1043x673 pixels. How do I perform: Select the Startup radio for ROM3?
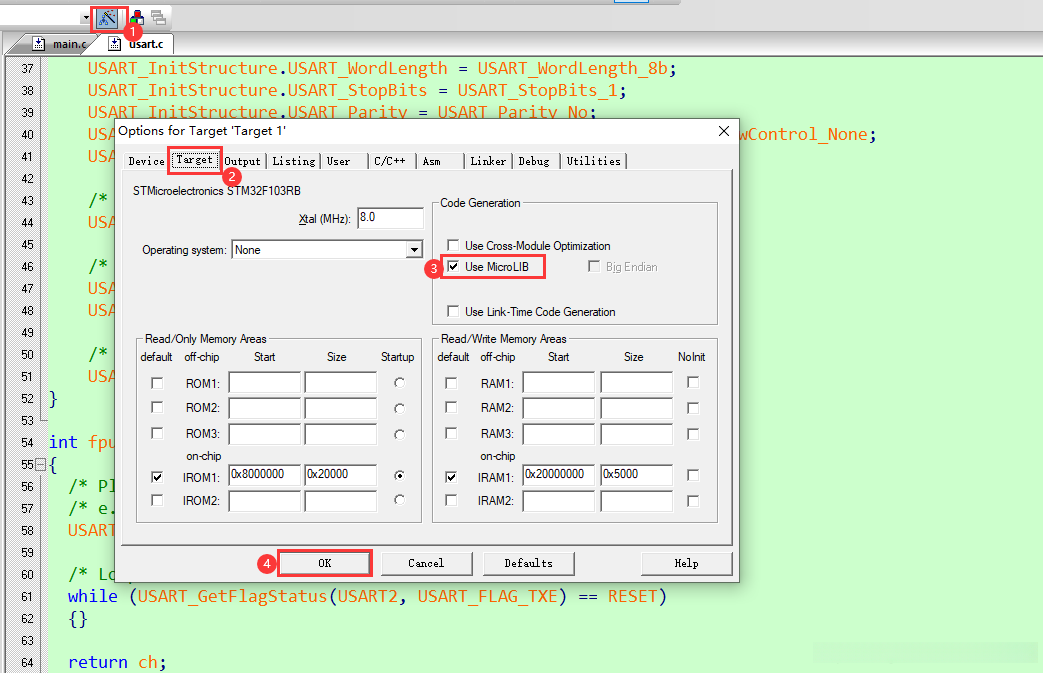399,434
